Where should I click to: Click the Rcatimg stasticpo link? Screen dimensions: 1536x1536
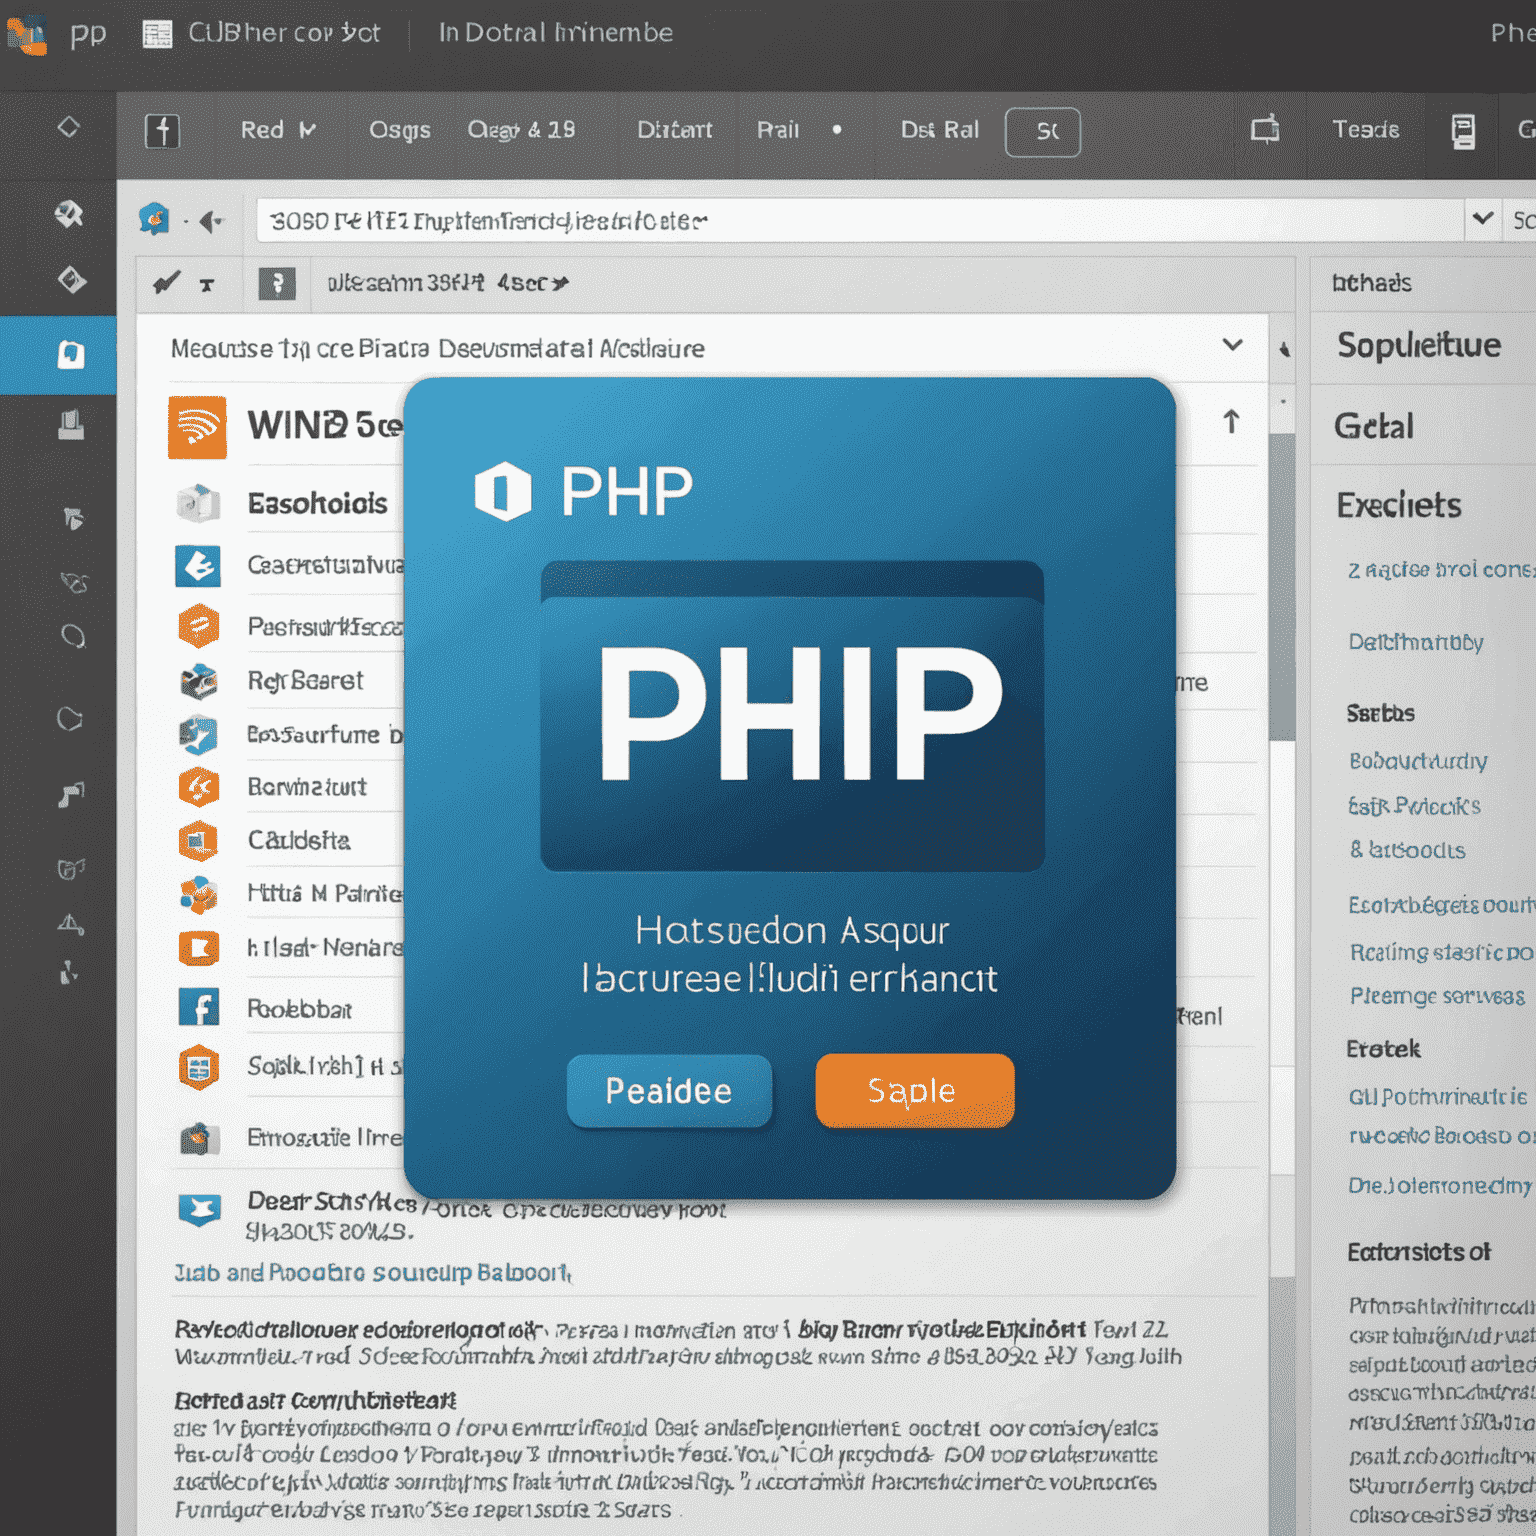[1440, 952]
